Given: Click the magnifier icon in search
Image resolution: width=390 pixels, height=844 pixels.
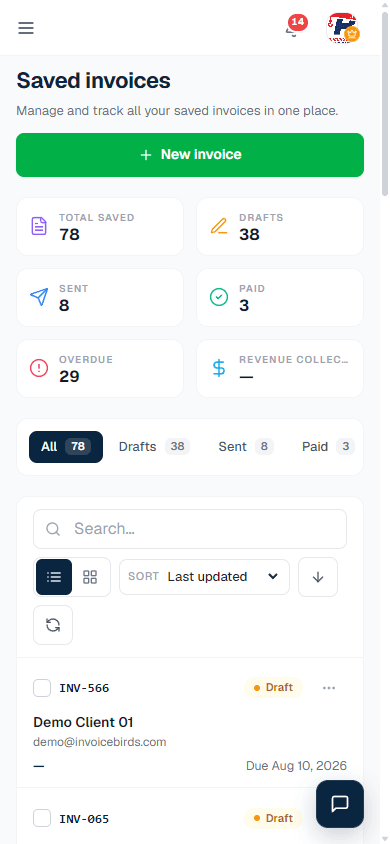Looking at the screenshot, I should click(x=53, y=529).
